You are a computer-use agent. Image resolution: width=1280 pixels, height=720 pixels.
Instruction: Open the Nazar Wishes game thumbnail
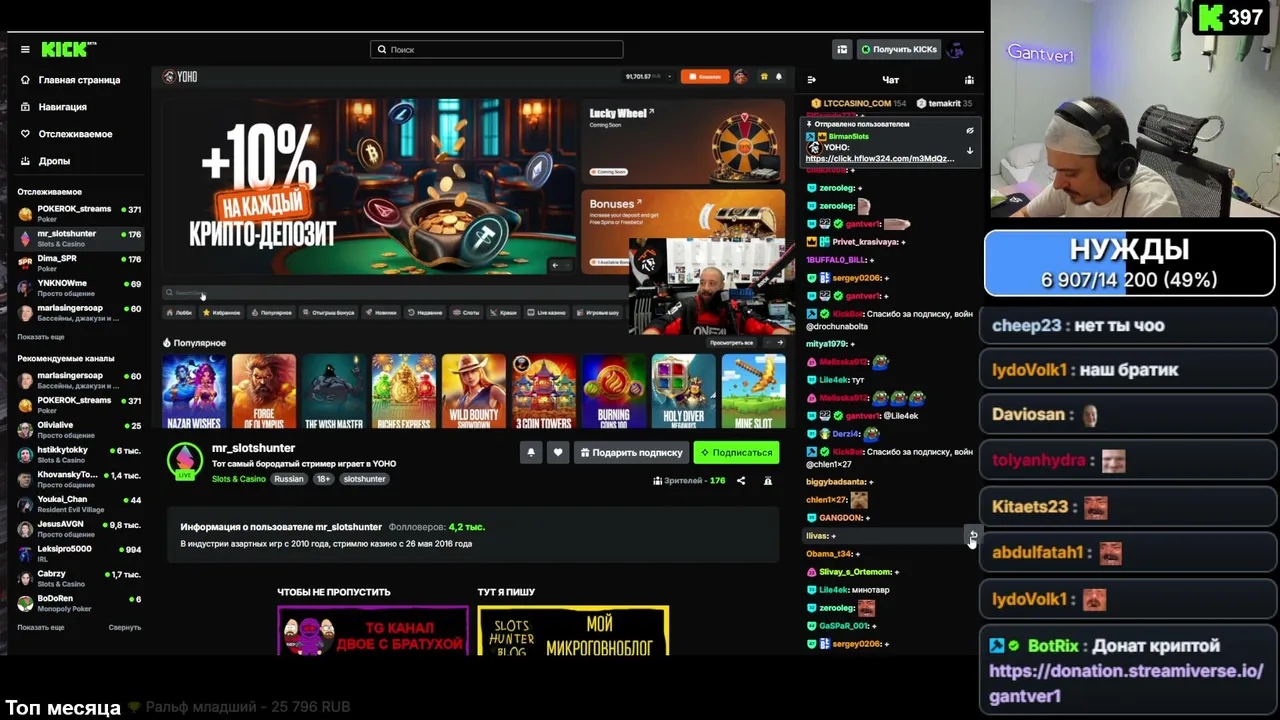pos(194,391)
